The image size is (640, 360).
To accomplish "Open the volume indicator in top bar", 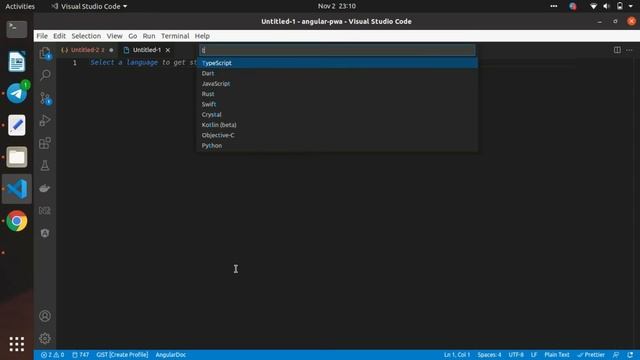I will pyautogui.click(x=607, y=6).
